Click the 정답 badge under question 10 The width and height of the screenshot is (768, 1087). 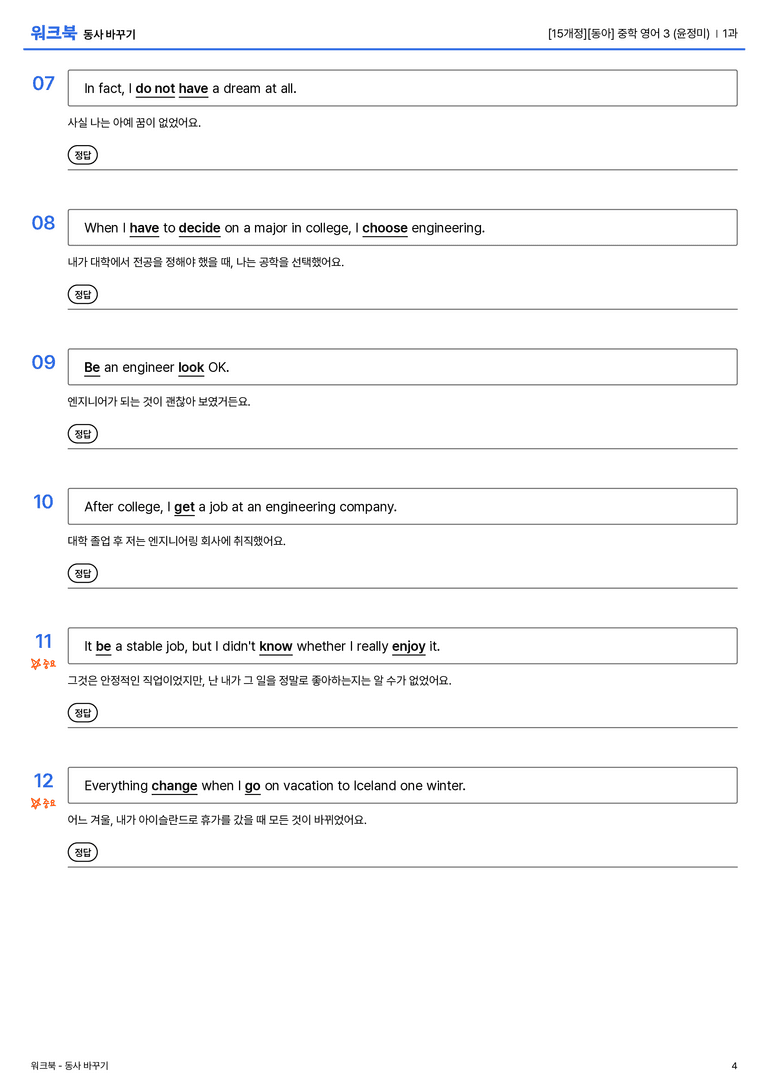tap(82, 573)
